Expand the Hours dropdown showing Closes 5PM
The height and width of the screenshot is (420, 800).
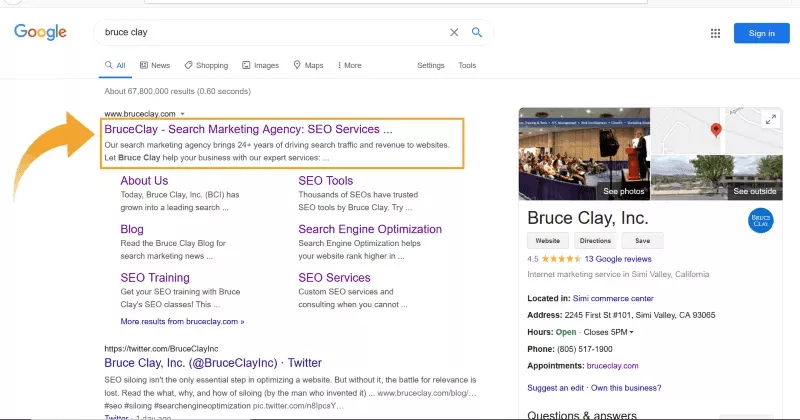(631, 332)
